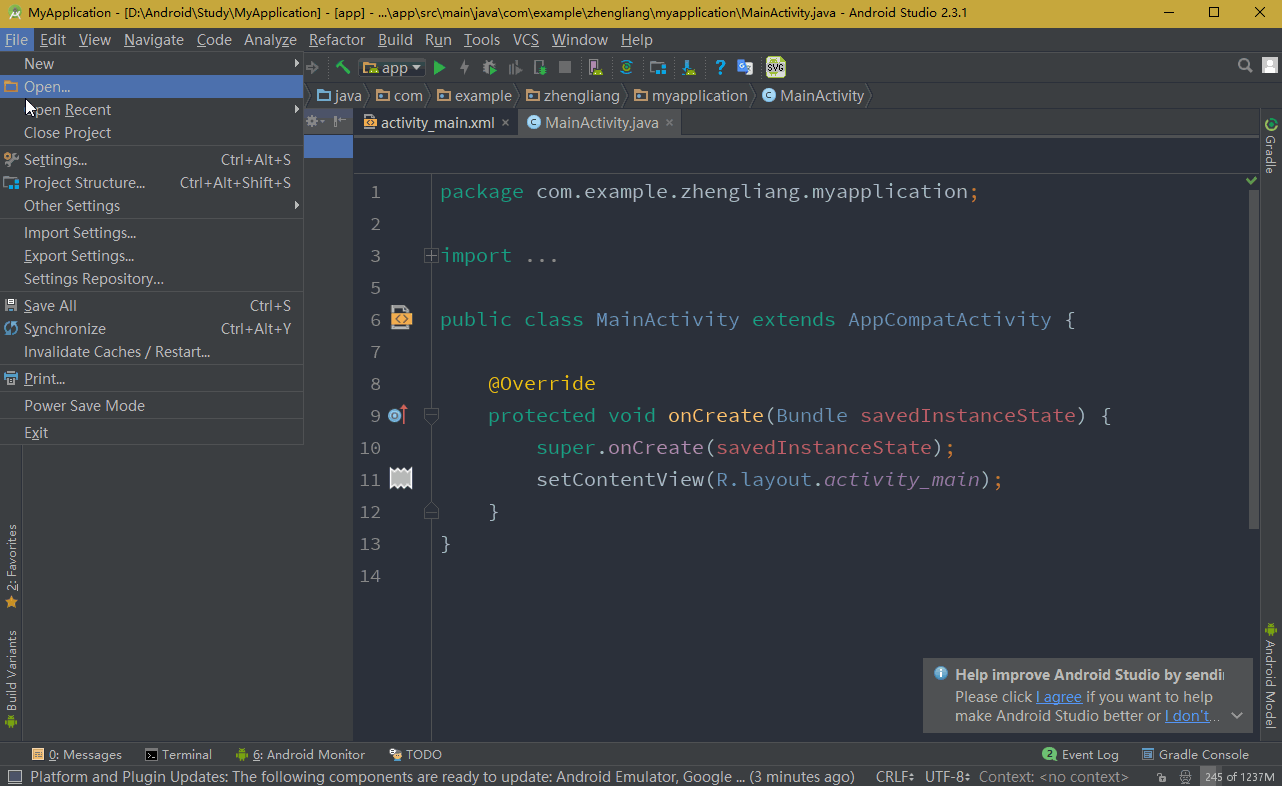Viewport: 1282px width, 786px height.
Task: Expand the collapsed import block on line 3
Action: 431,255
